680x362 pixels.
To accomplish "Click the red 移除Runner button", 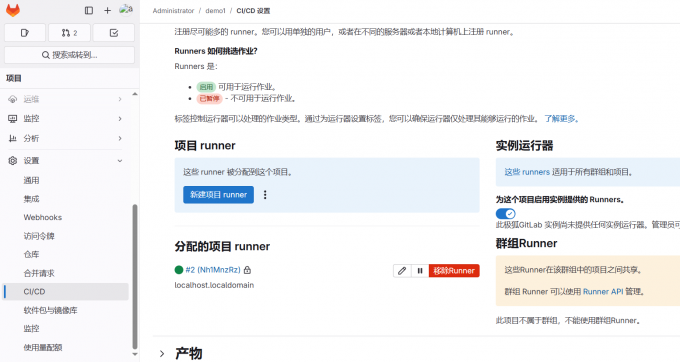I will [x=454, y=271].
